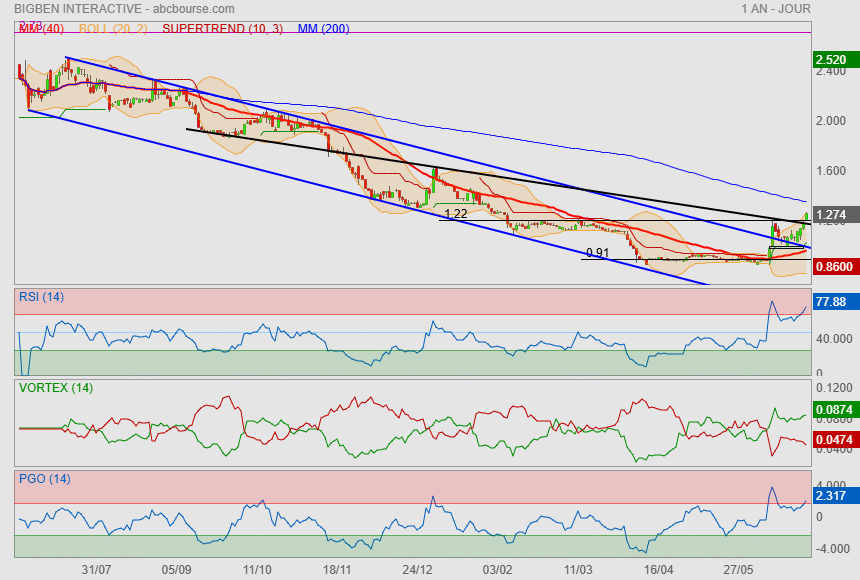
Task: Click the green 0.0874 Vortex value tag
Action: 834,409
